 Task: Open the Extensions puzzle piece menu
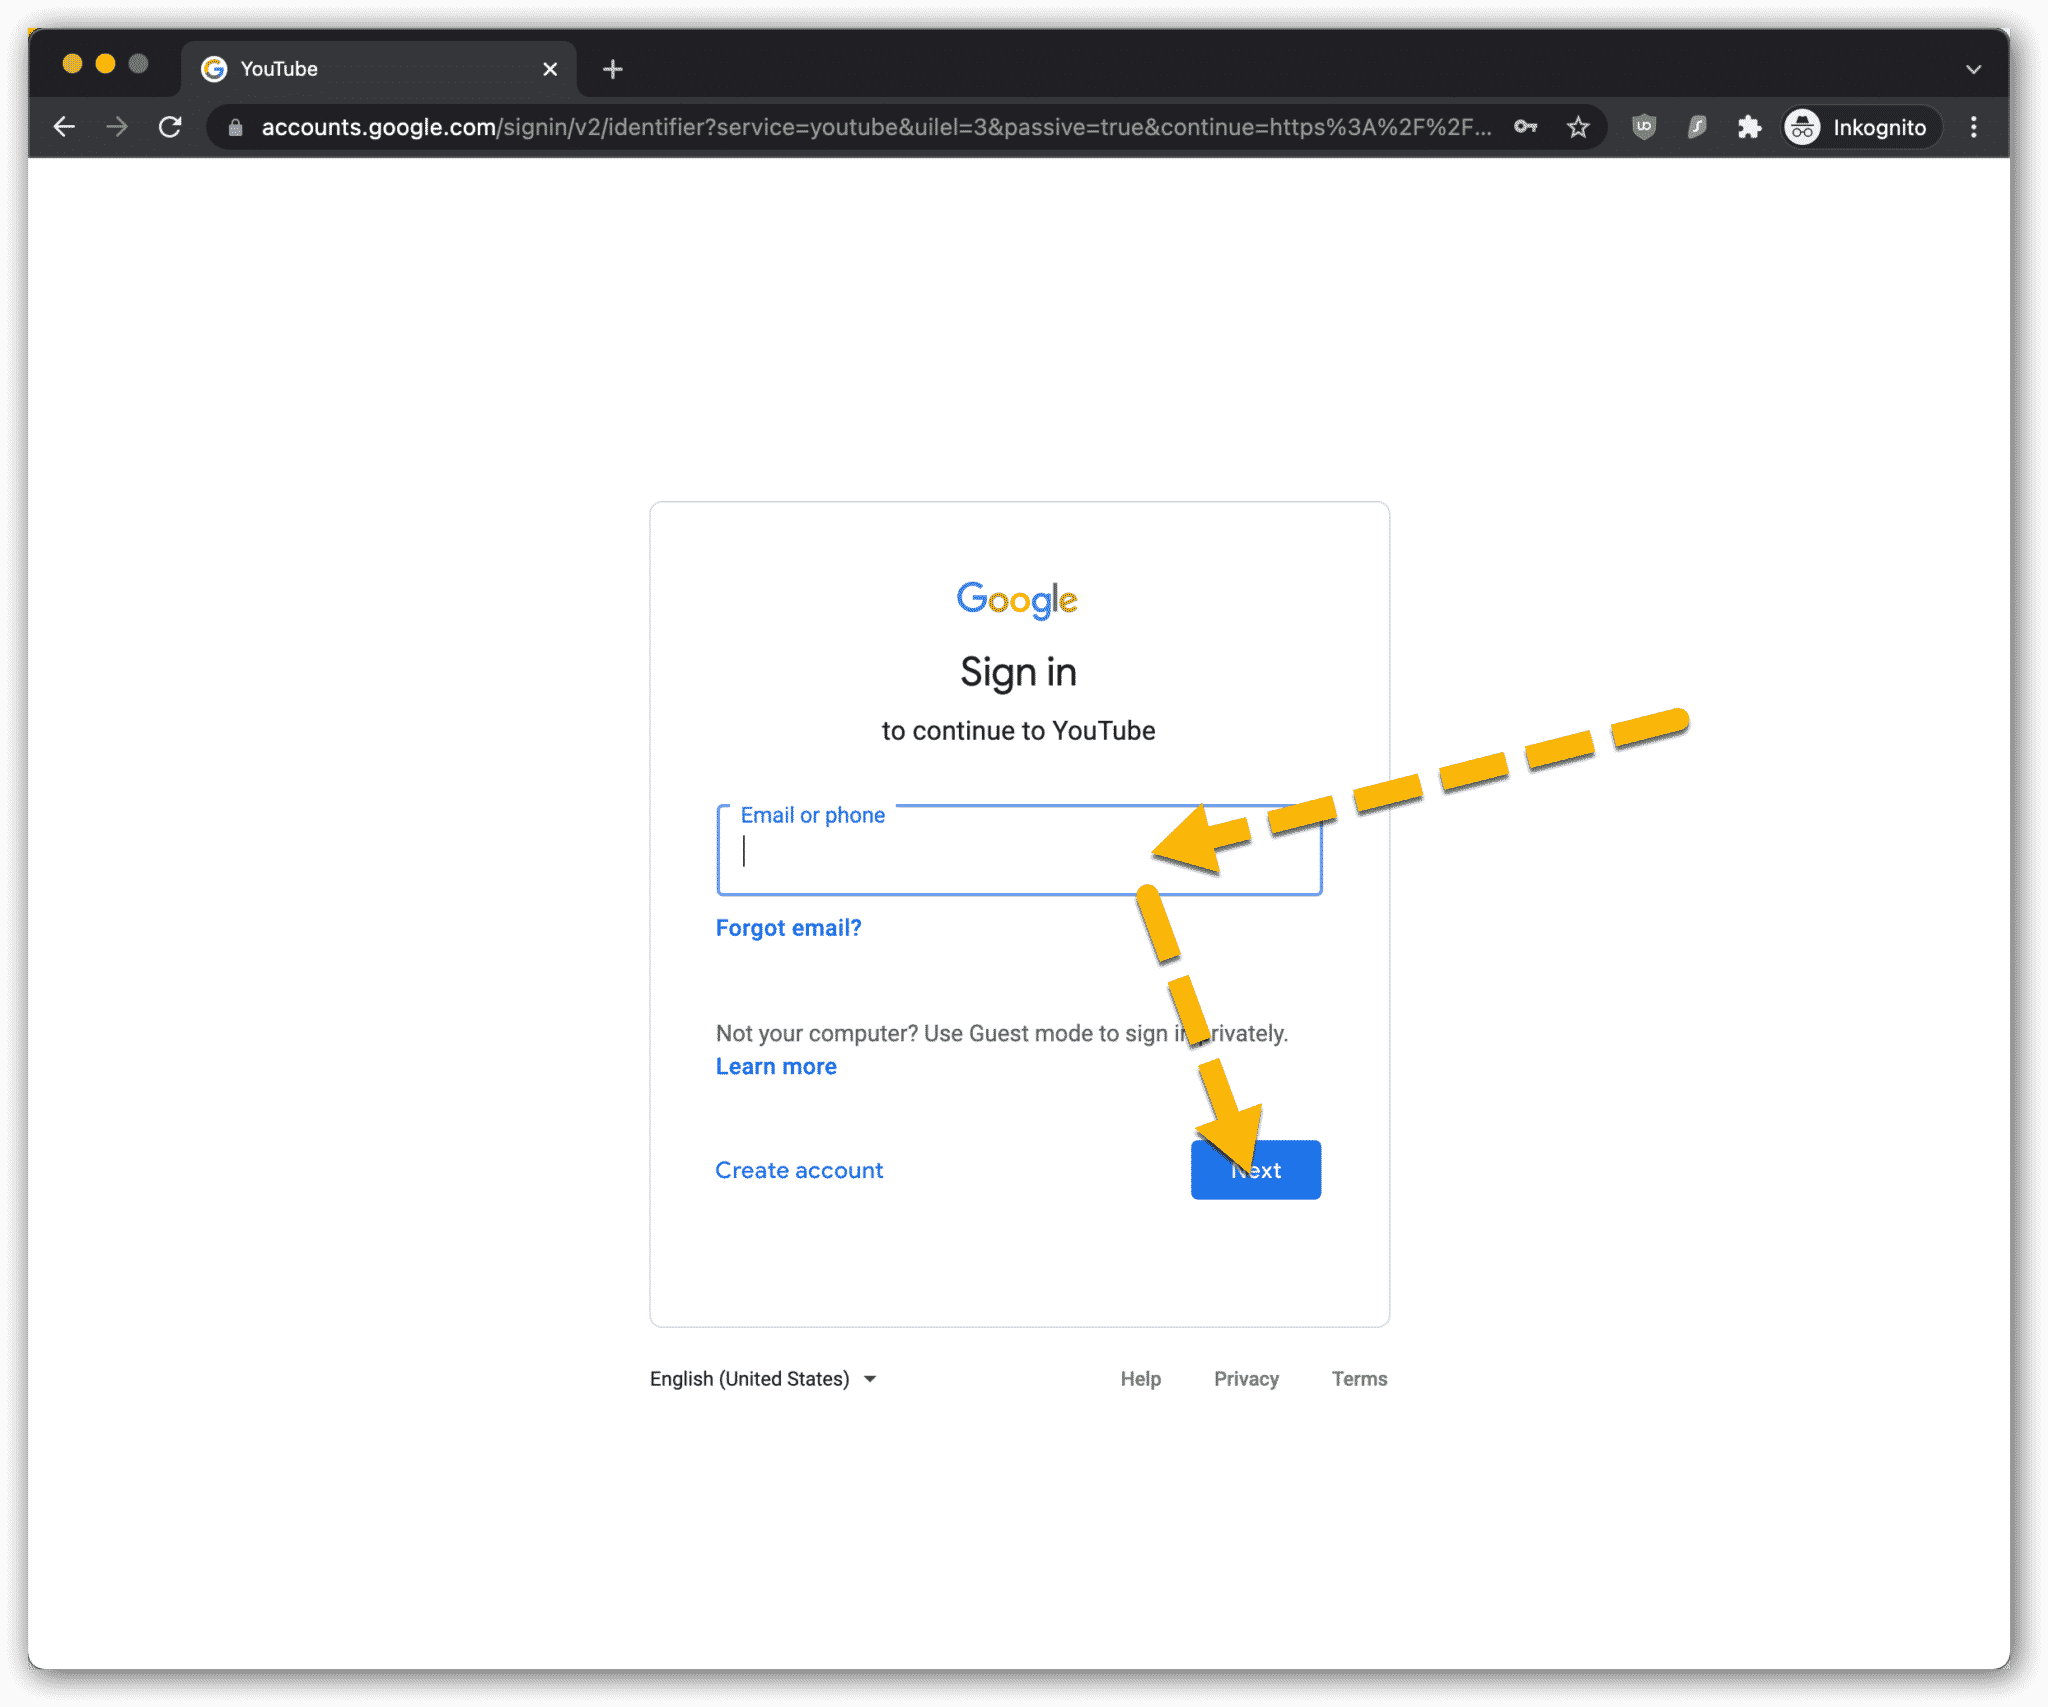coord(1749,127)
